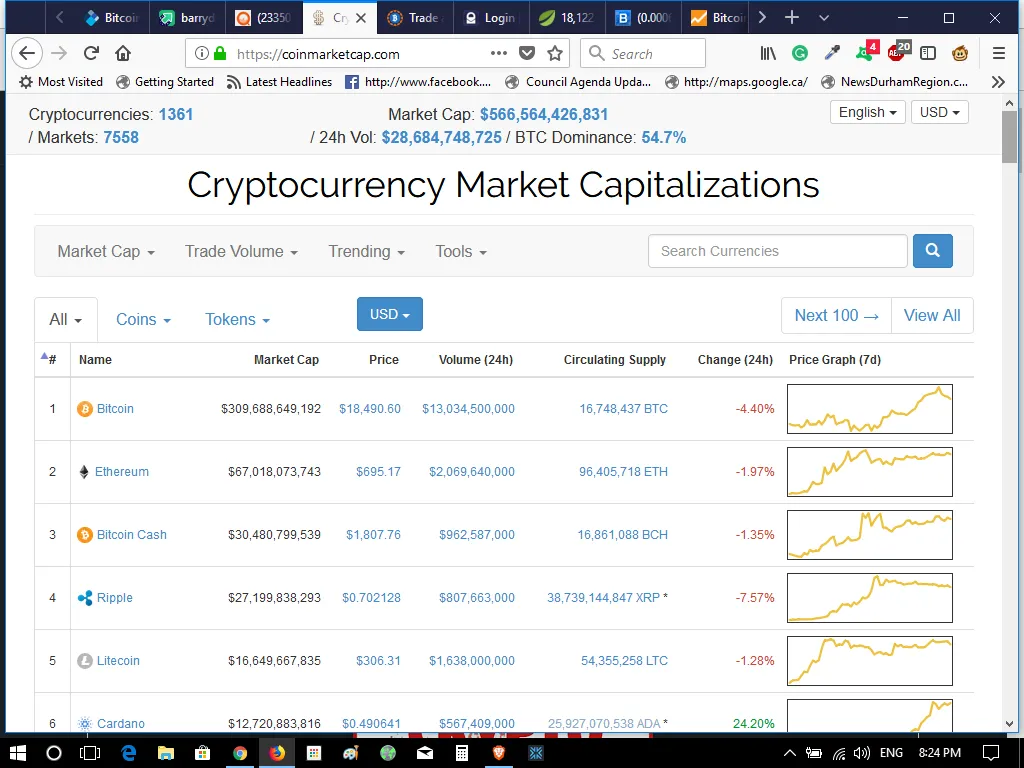
Task: Open Bitcoin's 7d price graph thumbnail
Action: (x=870, y=409)
